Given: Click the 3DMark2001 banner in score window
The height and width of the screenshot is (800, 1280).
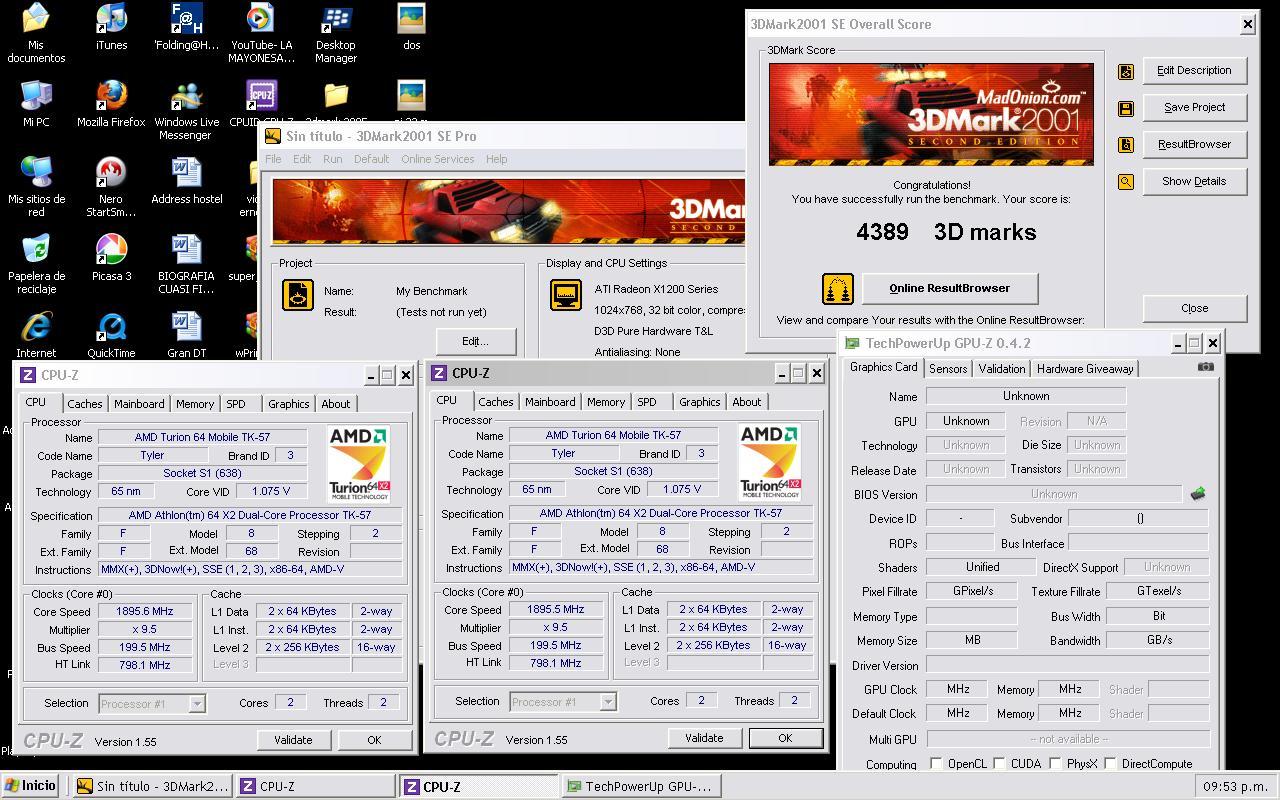Looking at the screenshot, I should (x=931, y=115).
